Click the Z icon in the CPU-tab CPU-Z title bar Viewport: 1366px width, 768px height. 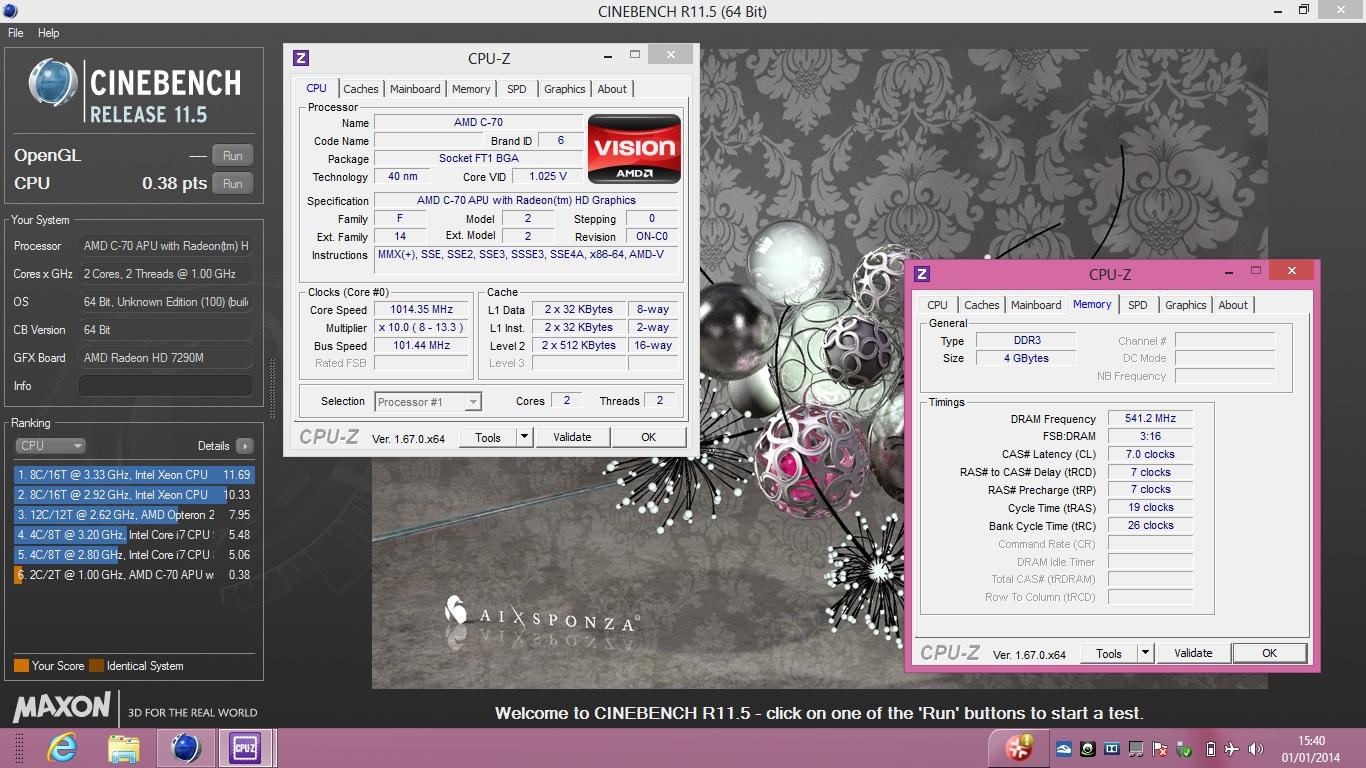pos(301,58)
